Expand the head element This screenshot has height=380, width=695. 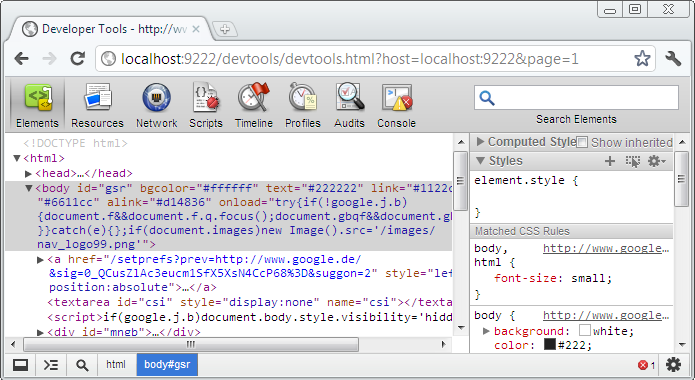[x=28, y=173]
